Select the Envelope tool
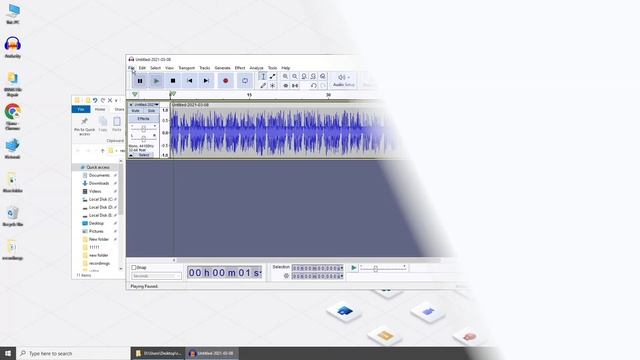This screenshot has width=640, height=360. pos(273,76)
